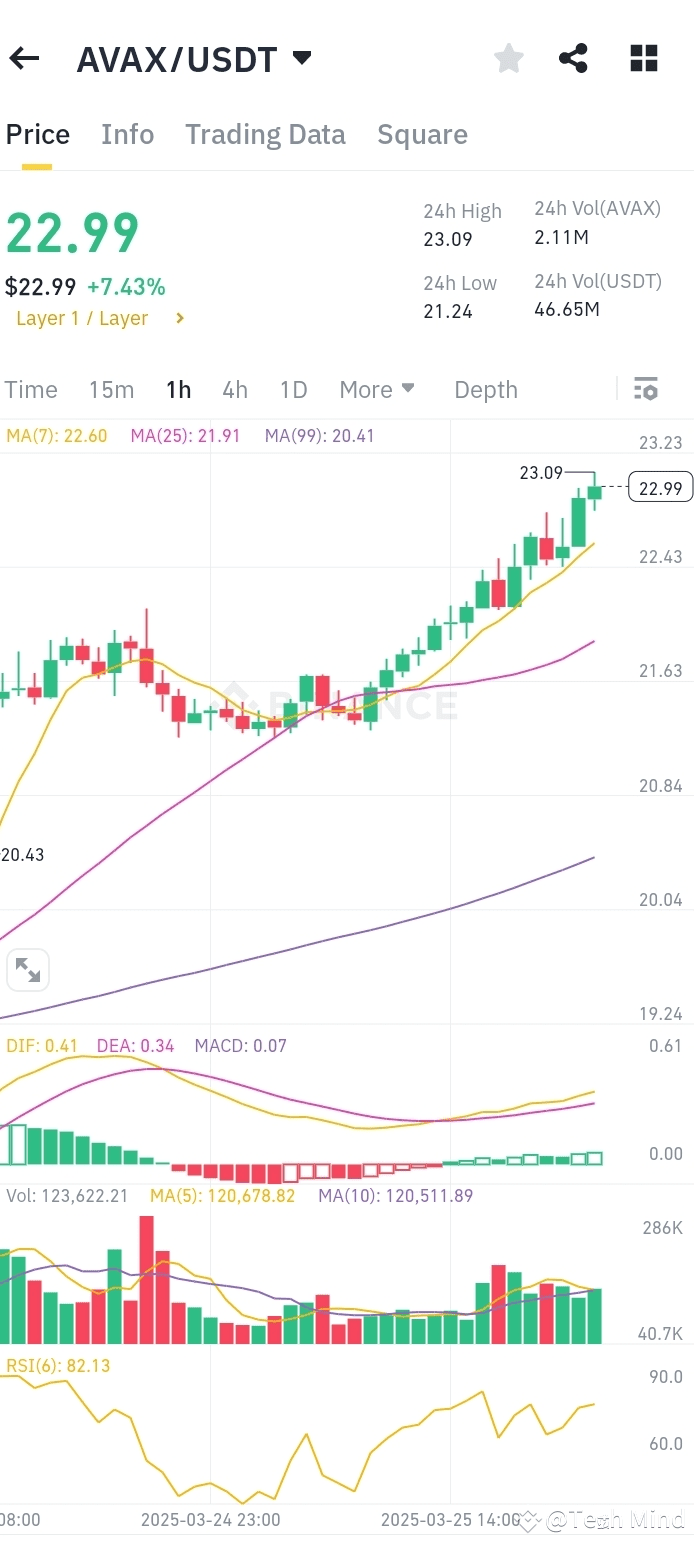Tap the RSI(6): 82.13 label
The image size is (694, 1542).
pos(58,1365)
